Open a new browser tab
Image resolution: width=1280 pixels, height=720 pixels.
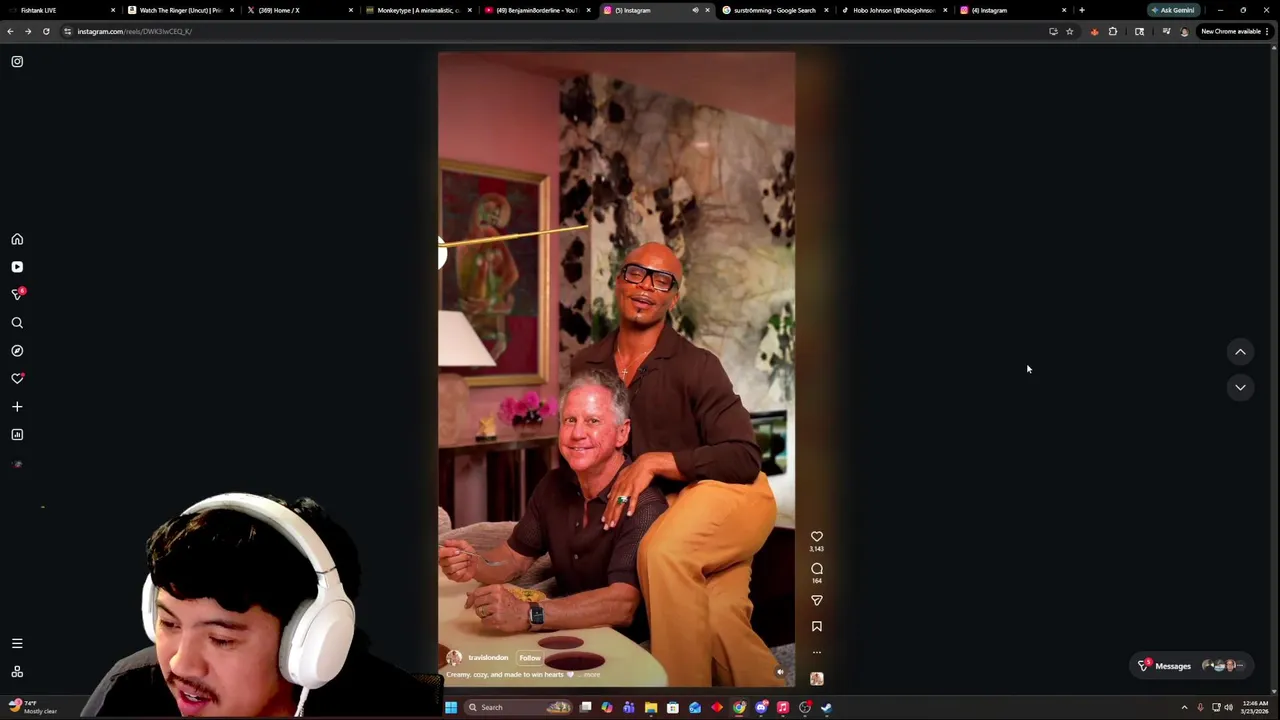[1081, 10]
